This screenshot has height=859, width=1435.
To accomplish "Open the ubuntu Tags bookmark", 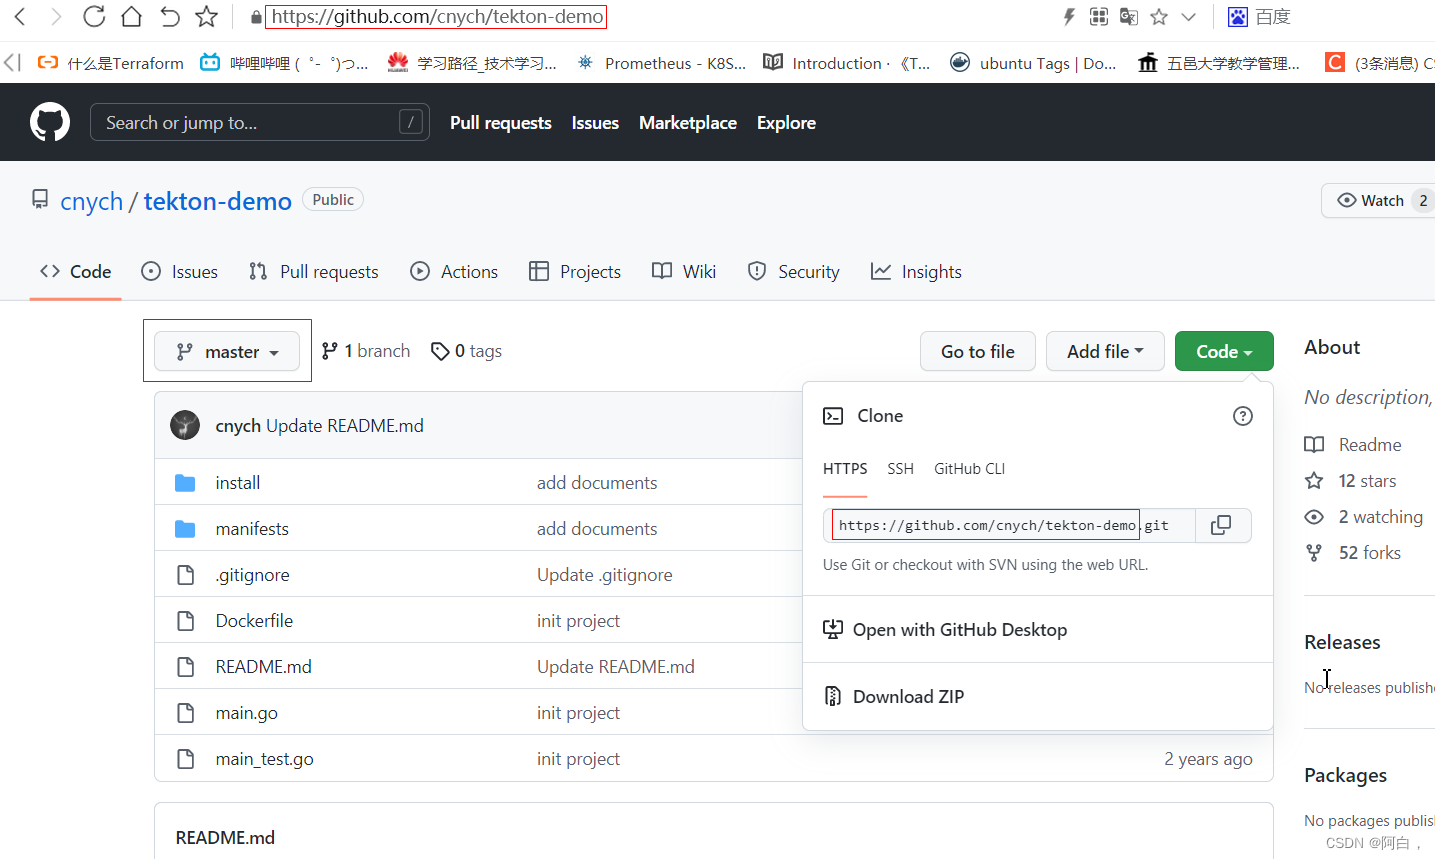I will pos(1033,63).
